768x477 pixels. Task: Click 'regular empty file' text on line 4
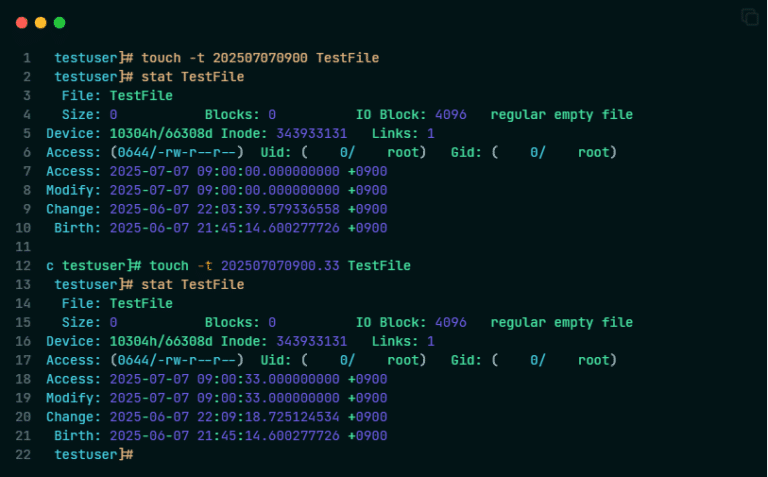[x=562, y=115]
